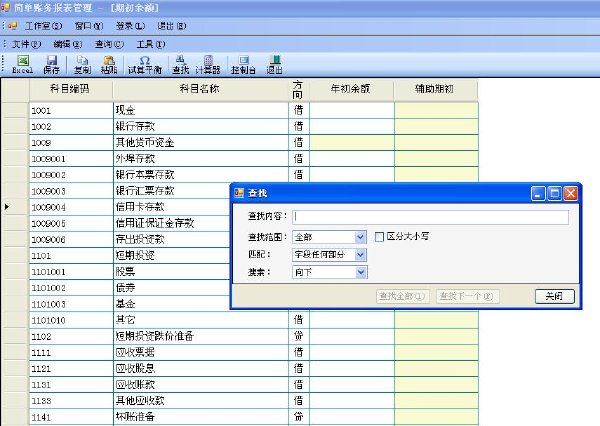Click the 年初余额 cell for 现金 row

click(352, 110)
